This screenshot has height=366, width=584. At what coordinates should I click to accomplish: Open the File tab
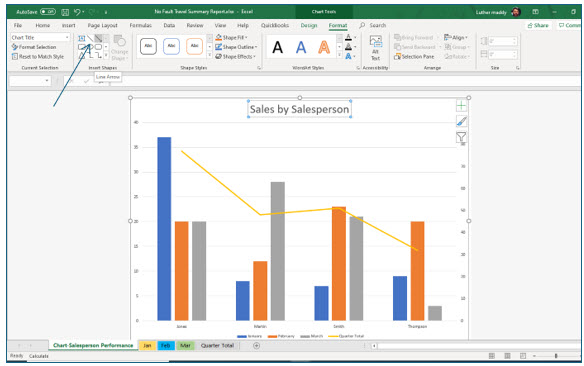coord(18,25)
